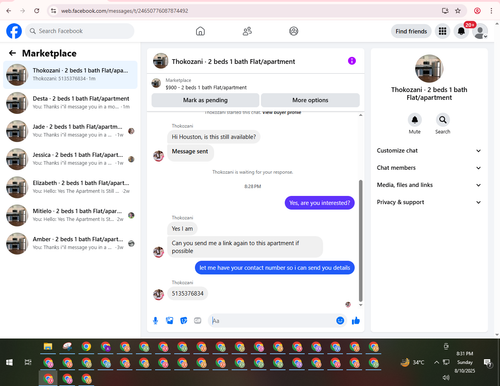Click the 'Yes, are you interested?' message
This screenshot has width=500, height=386.
pyautogui.click(x=319, y=203)
